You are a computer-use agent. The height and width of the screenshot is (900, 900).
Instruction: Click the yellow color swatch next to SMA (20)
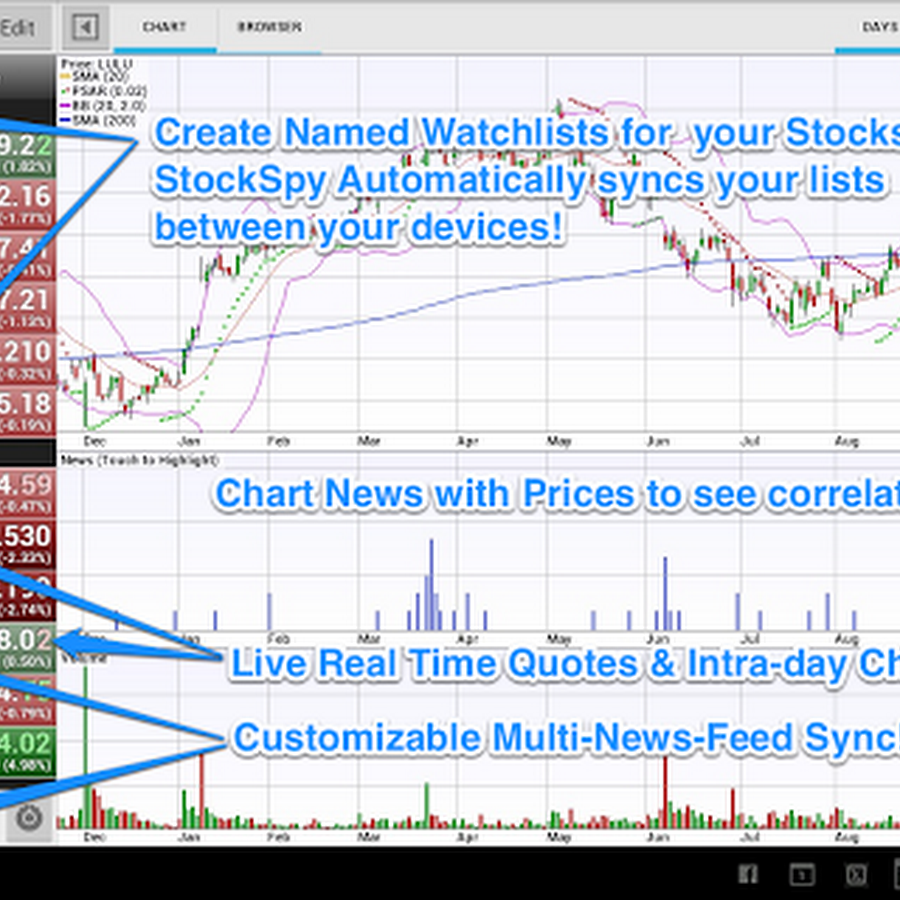(63, 76)
